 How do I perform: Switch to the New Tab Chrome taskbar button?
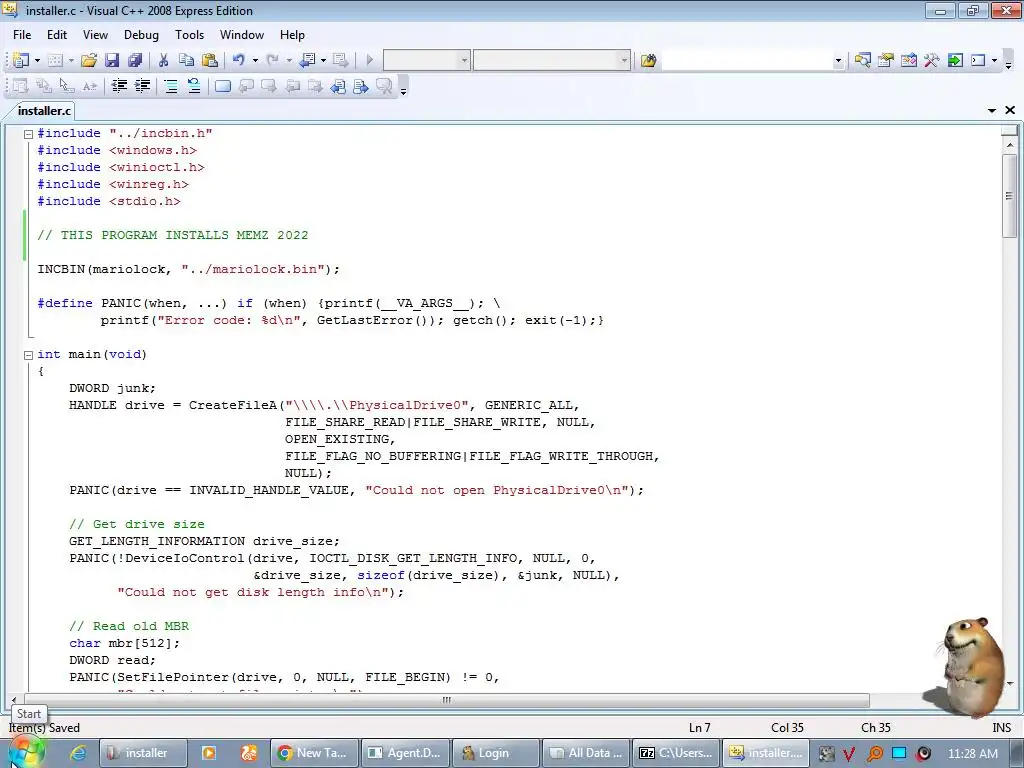coord(315,753)
